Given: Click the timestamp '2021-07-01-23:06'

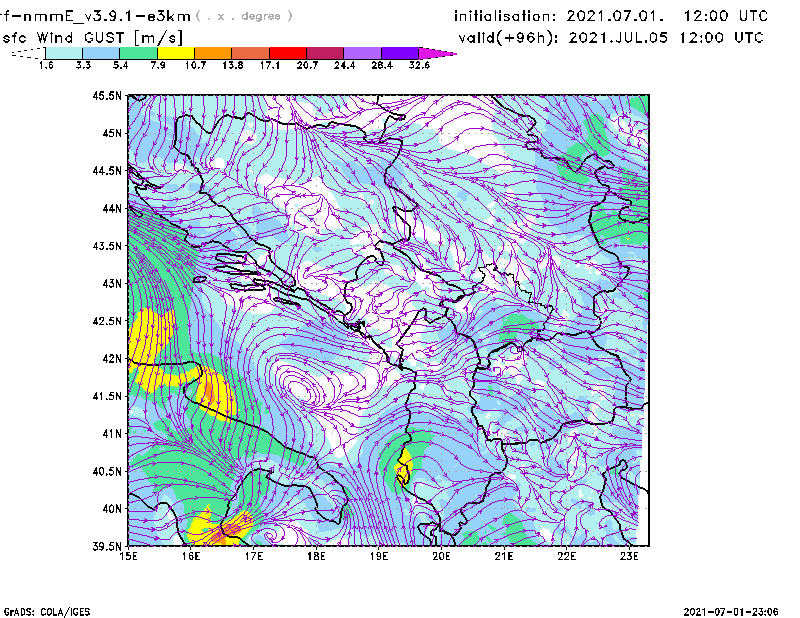Looking at the screenshot, I should 731,611.
